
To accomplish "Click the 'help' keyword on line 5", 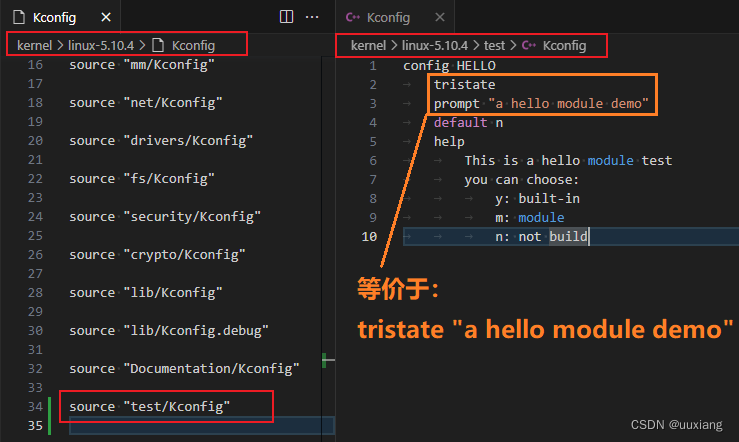I will click(449, 141).
